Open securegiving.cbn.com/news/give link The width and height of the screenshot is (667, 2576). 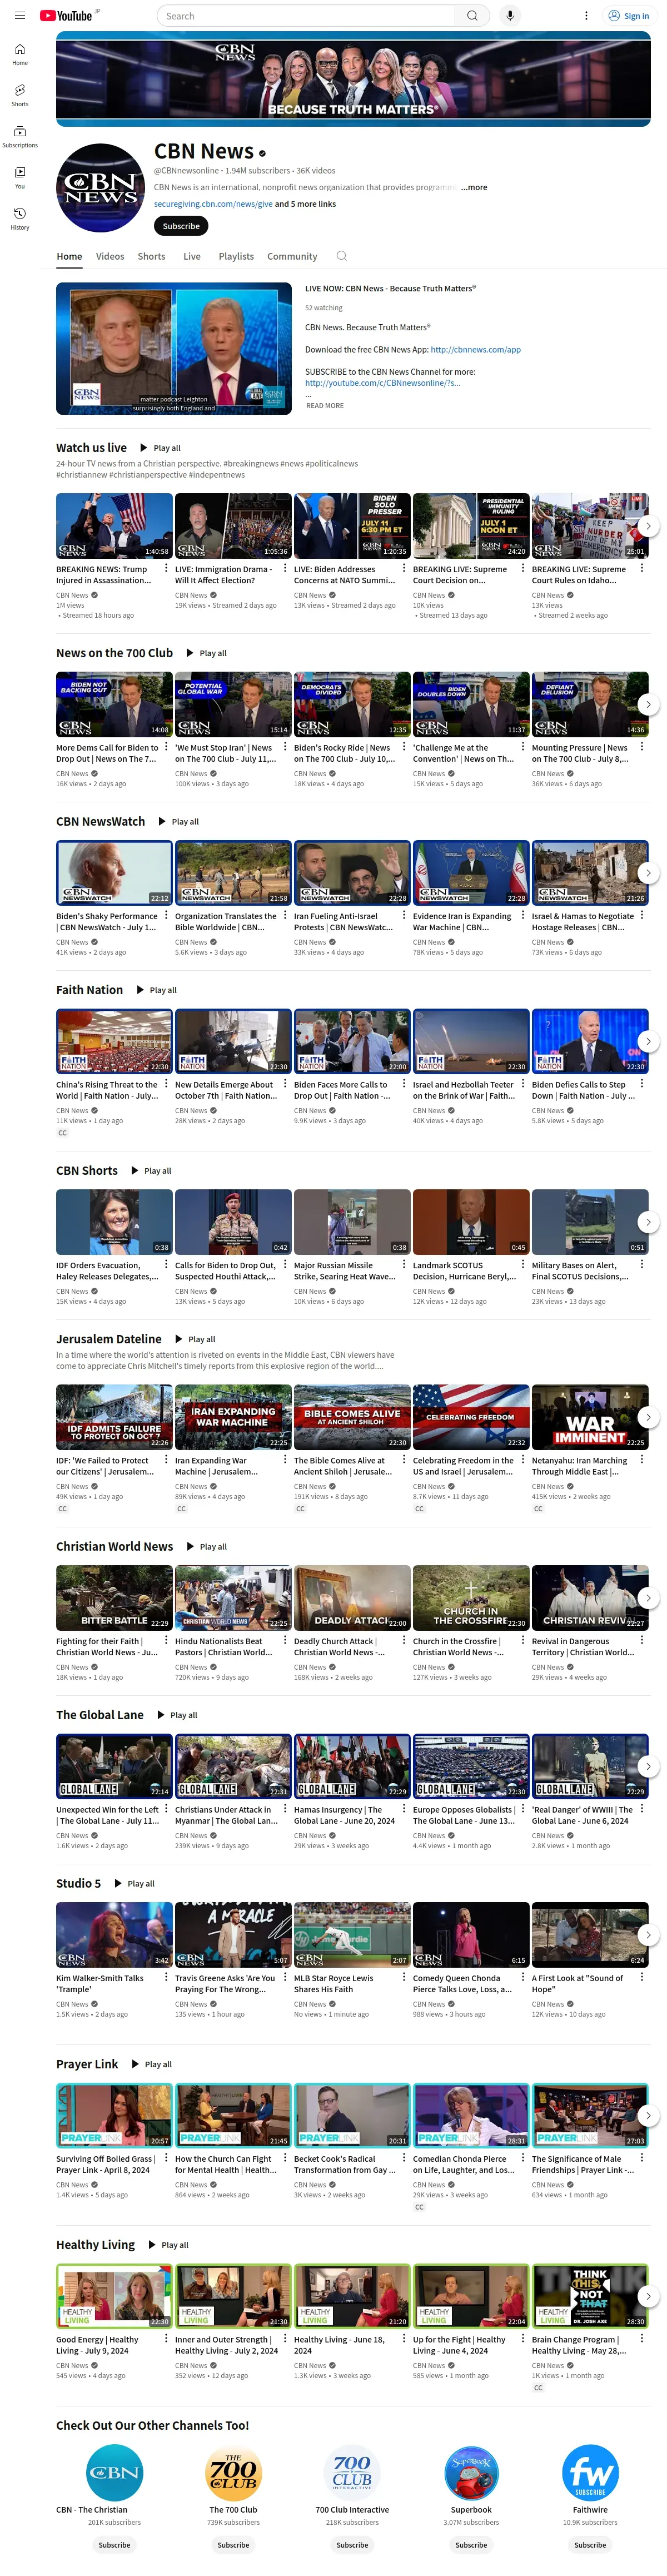pos(213,204)
